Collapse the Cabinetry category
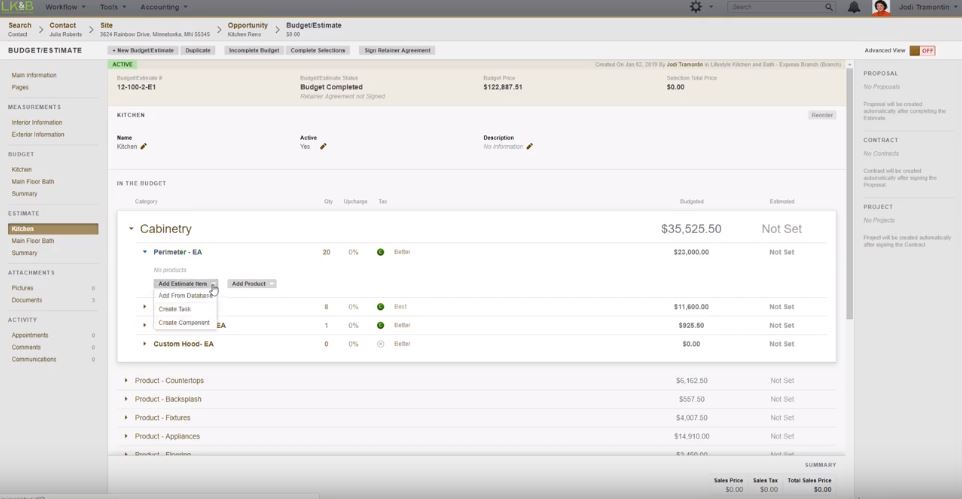This screenshot has height=499, width=962. click(x=131, y=229)
